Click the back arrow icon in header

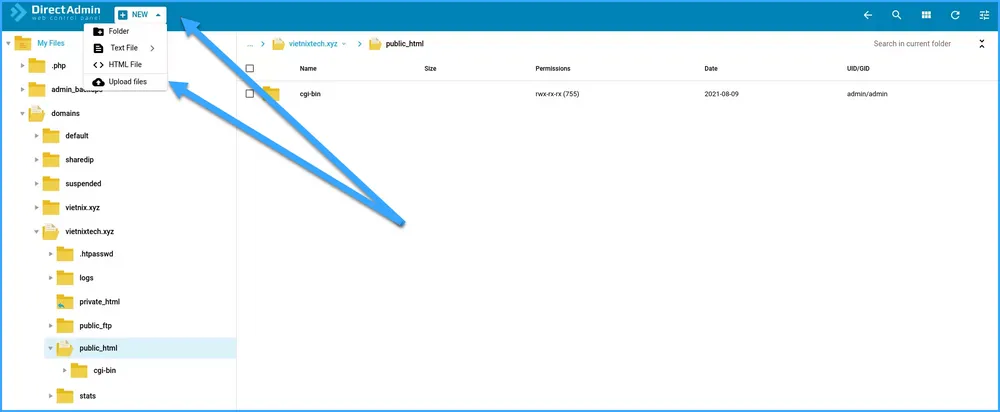click(867, 15)
